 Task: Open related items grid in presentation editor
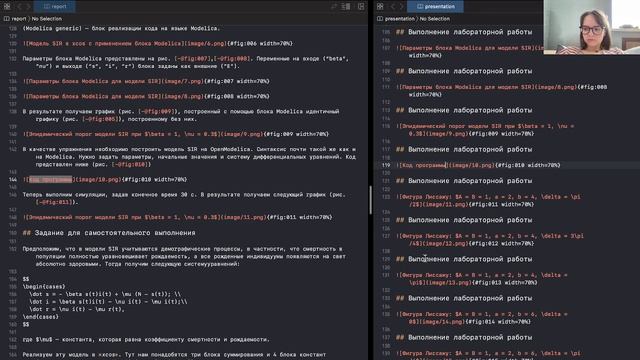[380, 6]
